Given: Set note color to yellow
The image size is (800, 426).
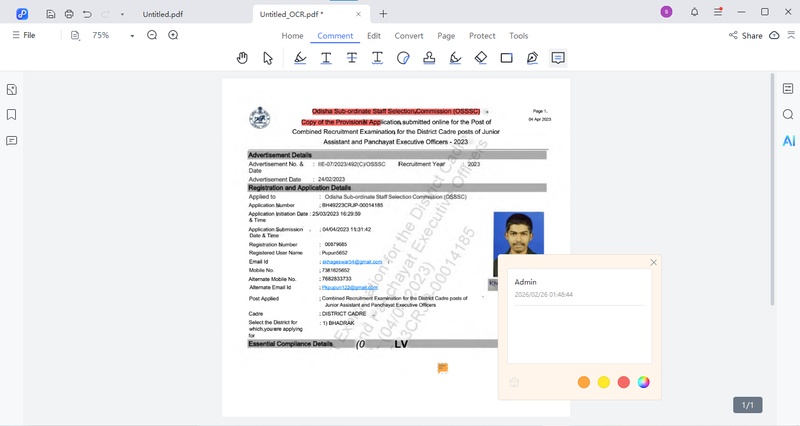Looking at the screenshot, I should 604,382.
